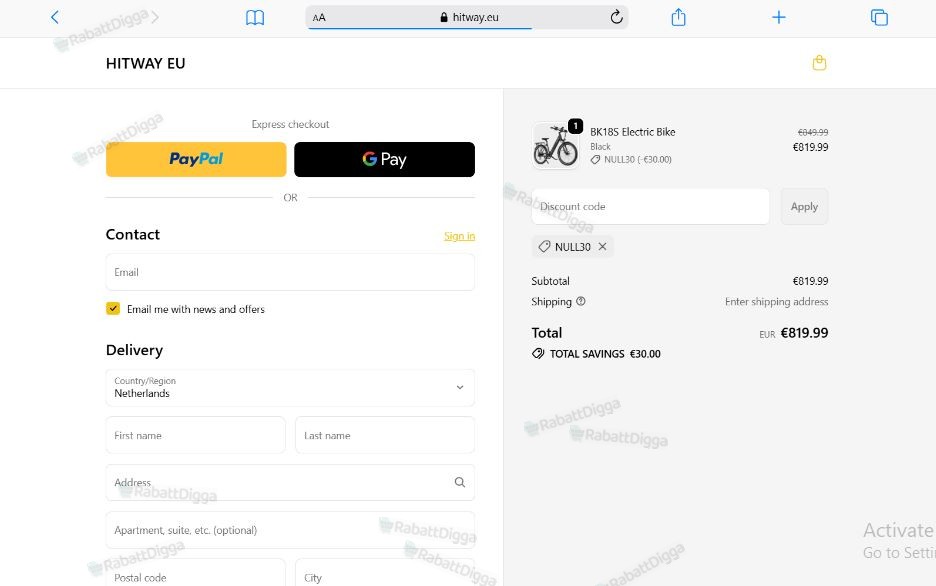Expand the Country/Region dropdown
Viewport: 936px width, 586px height.
point(290,388)
